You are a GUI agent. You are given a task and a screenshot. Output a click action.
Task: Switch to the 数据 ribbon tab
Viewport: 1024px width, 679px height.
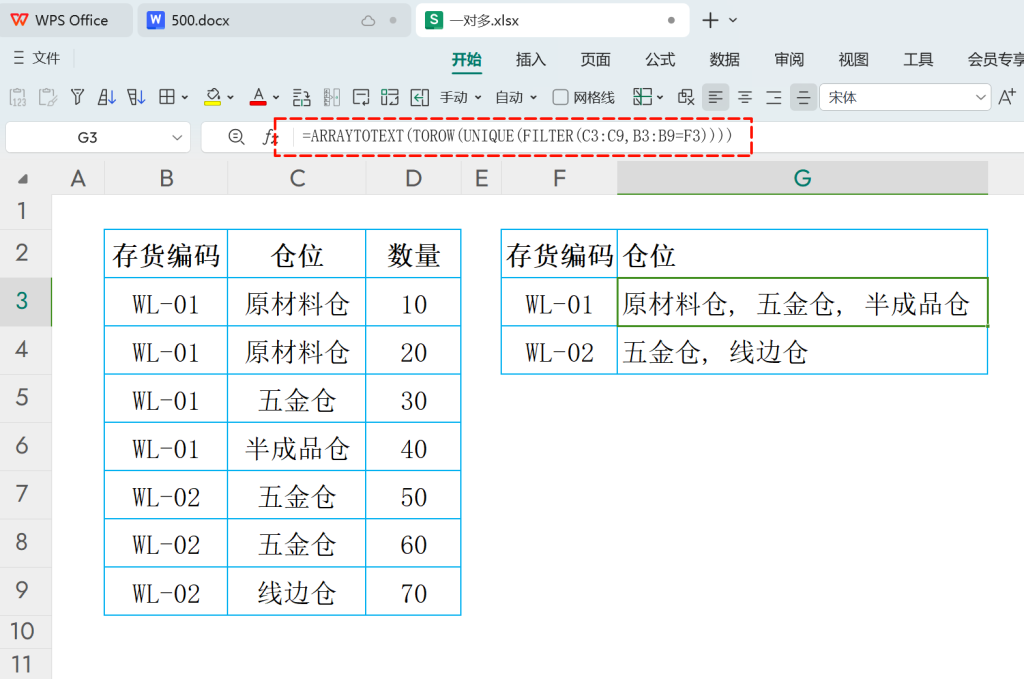725,59
